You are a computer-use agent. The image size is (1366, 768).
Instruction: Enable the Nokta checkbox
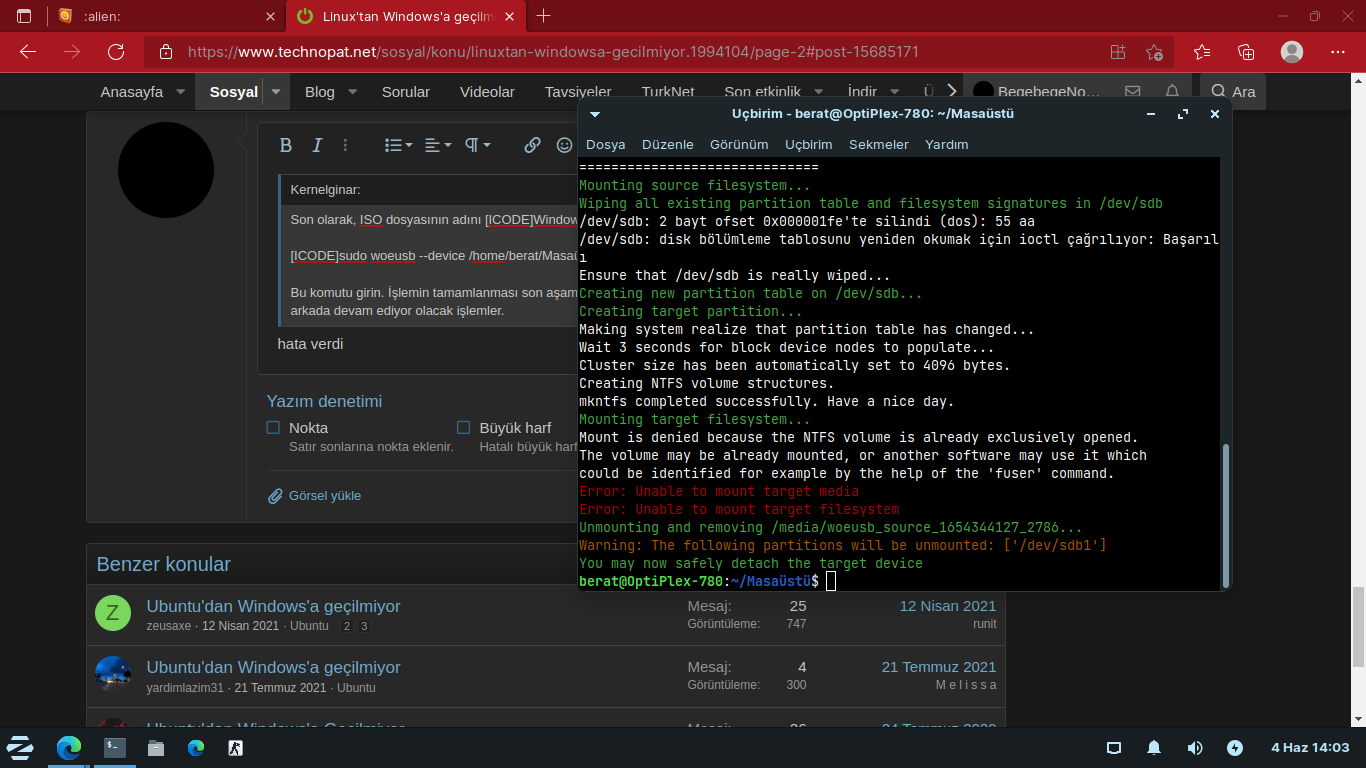[x=273, y=428]
